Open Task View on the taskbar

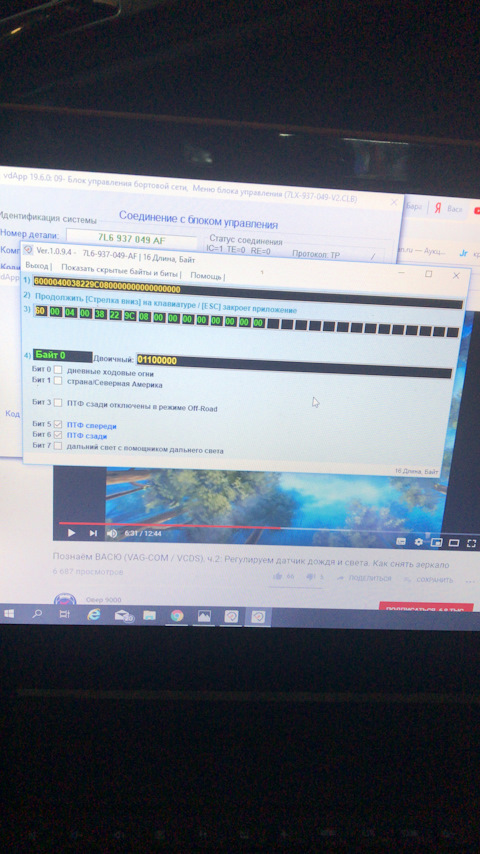(x=64, y=615)
